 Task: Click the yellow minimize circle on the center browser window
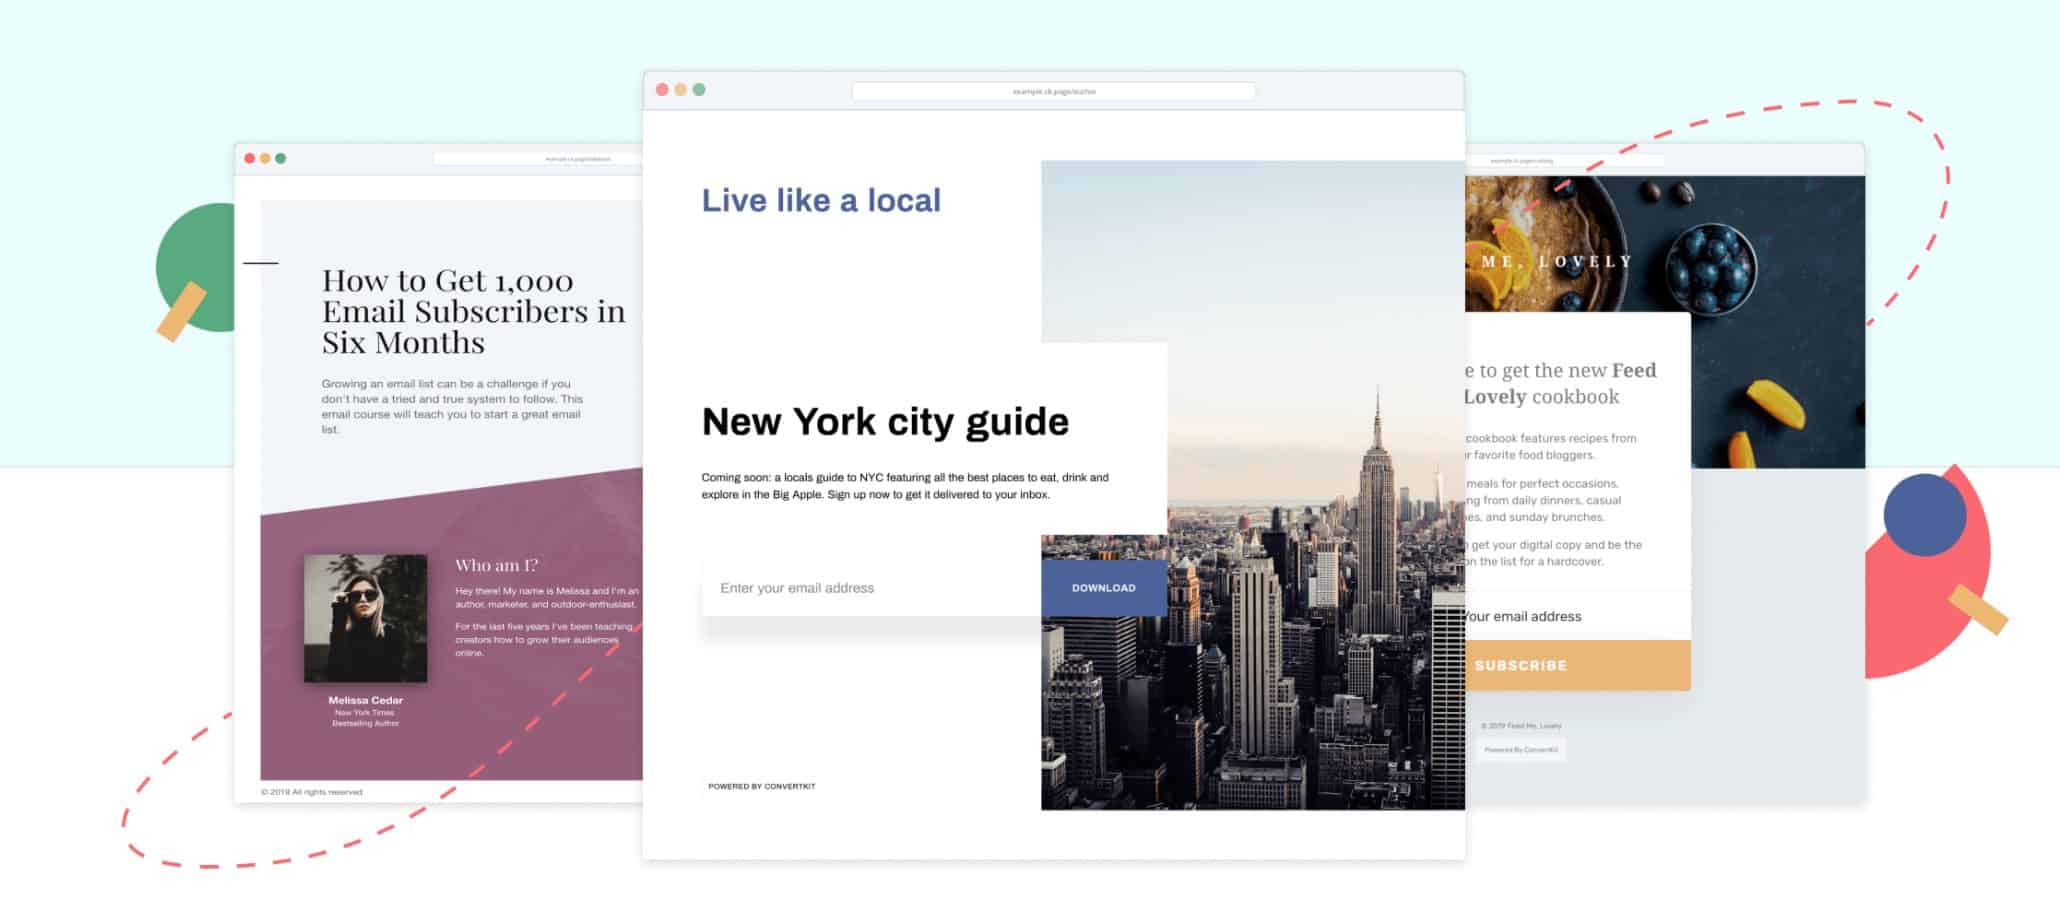coord(679,88)
